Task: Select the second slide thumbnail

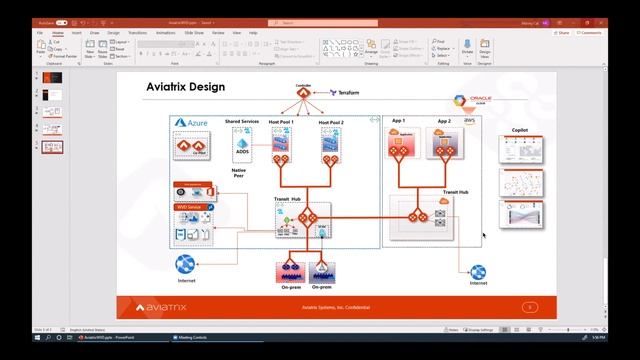Action: tap(52, 95)
